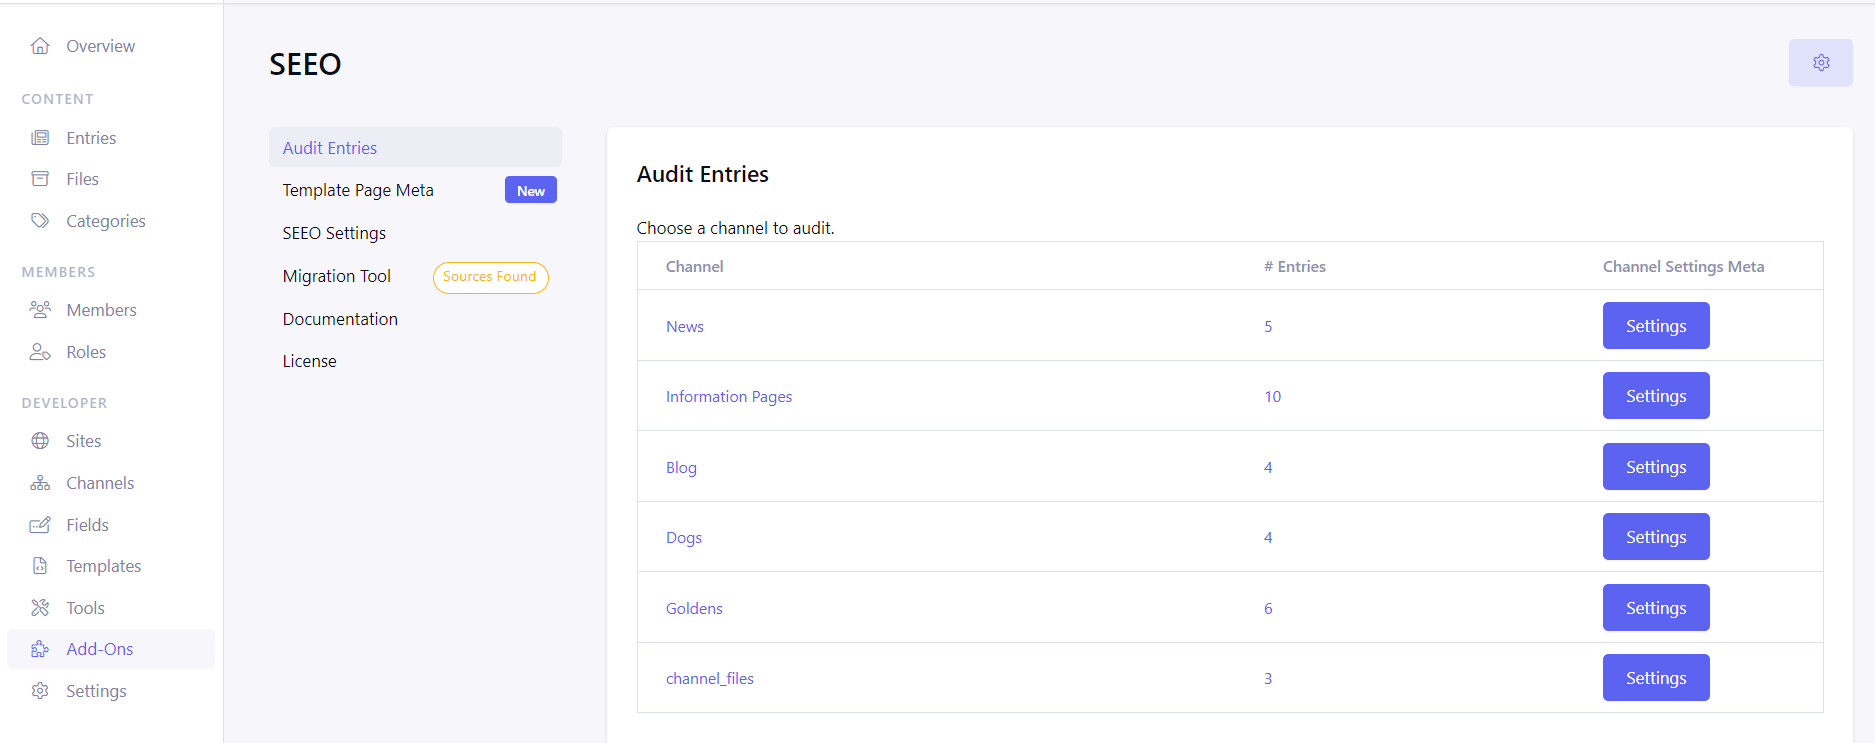Click the Overview home icon
This screenshot has height=743, width=1875.
click(40, 46)
